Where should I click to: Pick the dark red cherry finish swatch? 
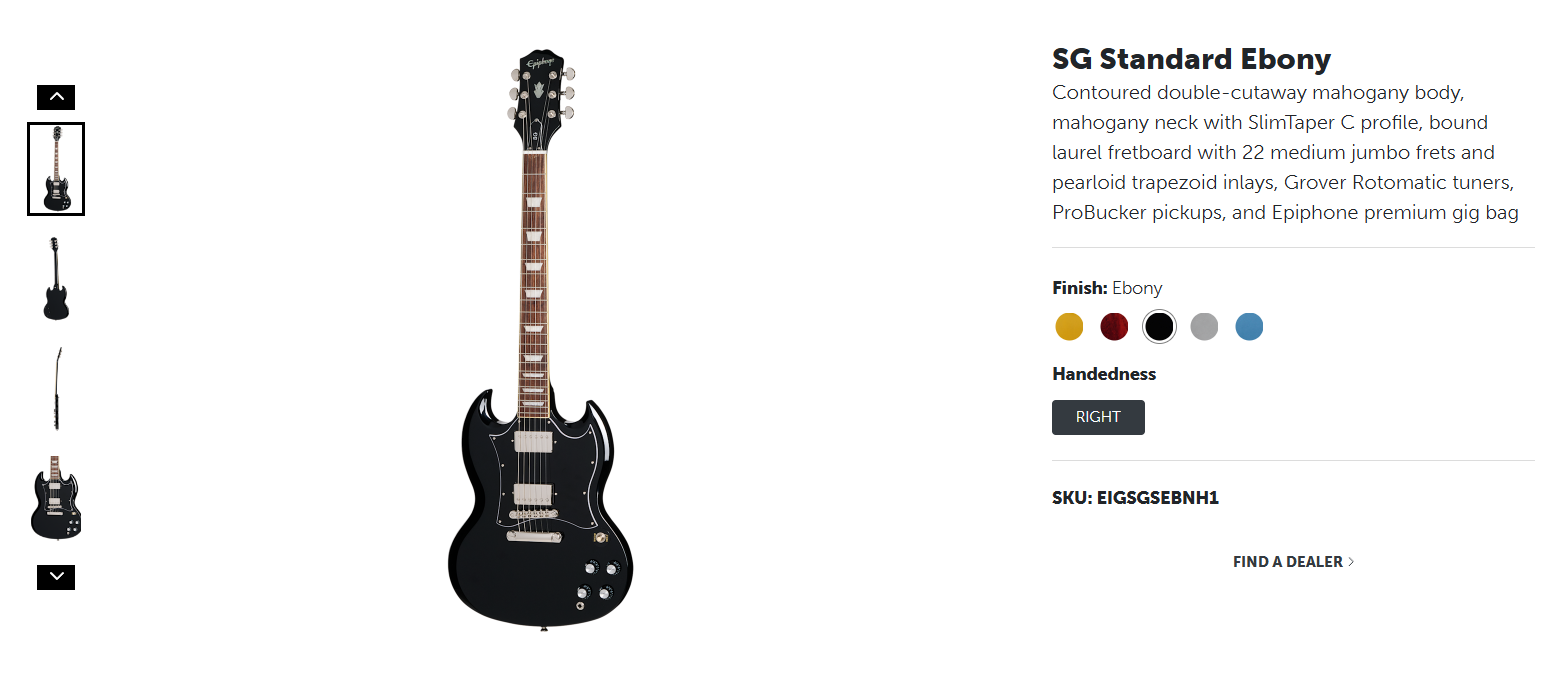coord(1114,326)
